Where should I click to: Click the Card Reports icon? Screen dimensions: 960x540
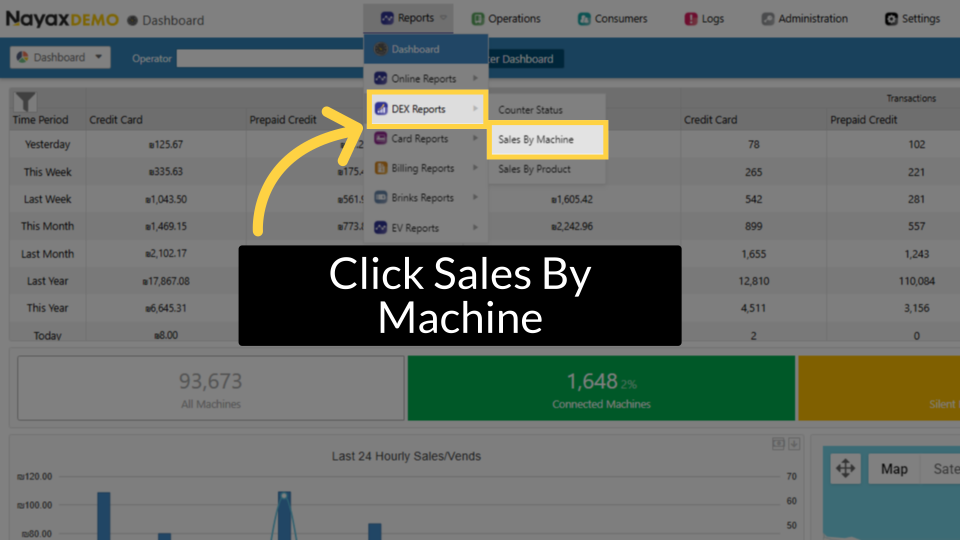point(381,138)
